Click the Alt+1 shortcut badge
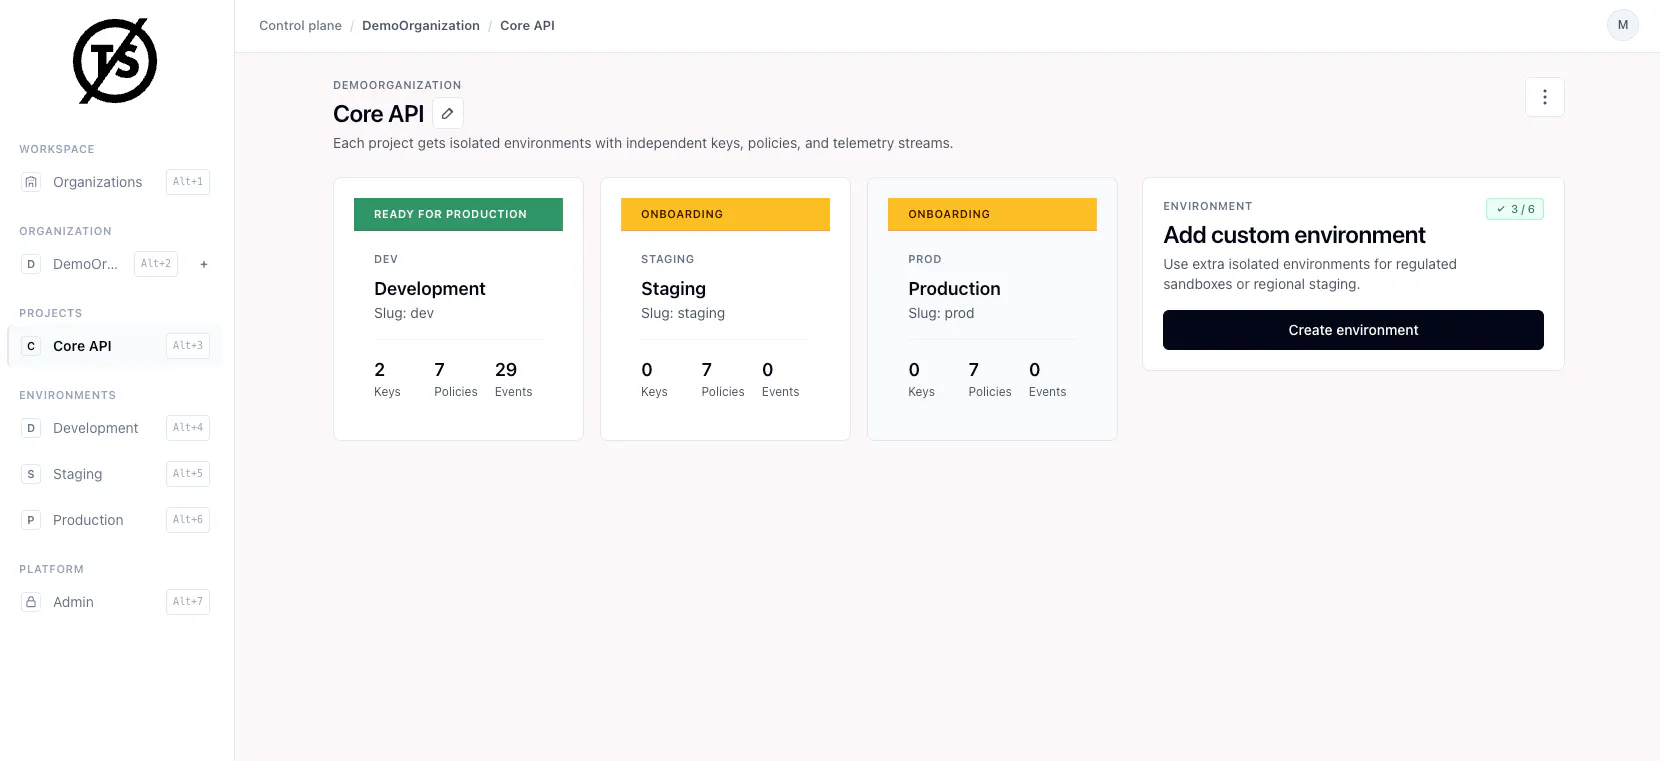 tap(188, 182)
